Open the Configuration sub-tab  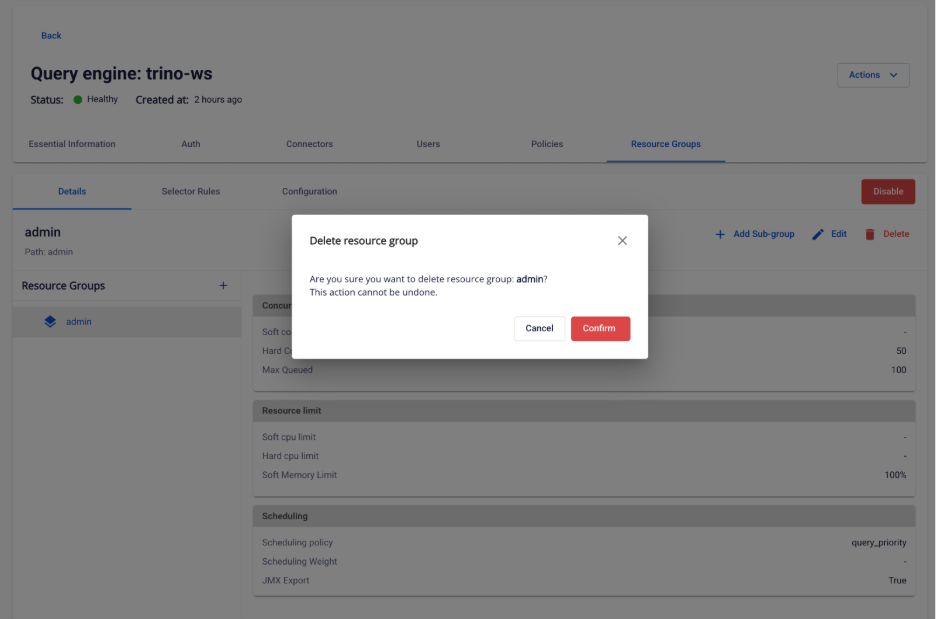click(x=309, y=192)
